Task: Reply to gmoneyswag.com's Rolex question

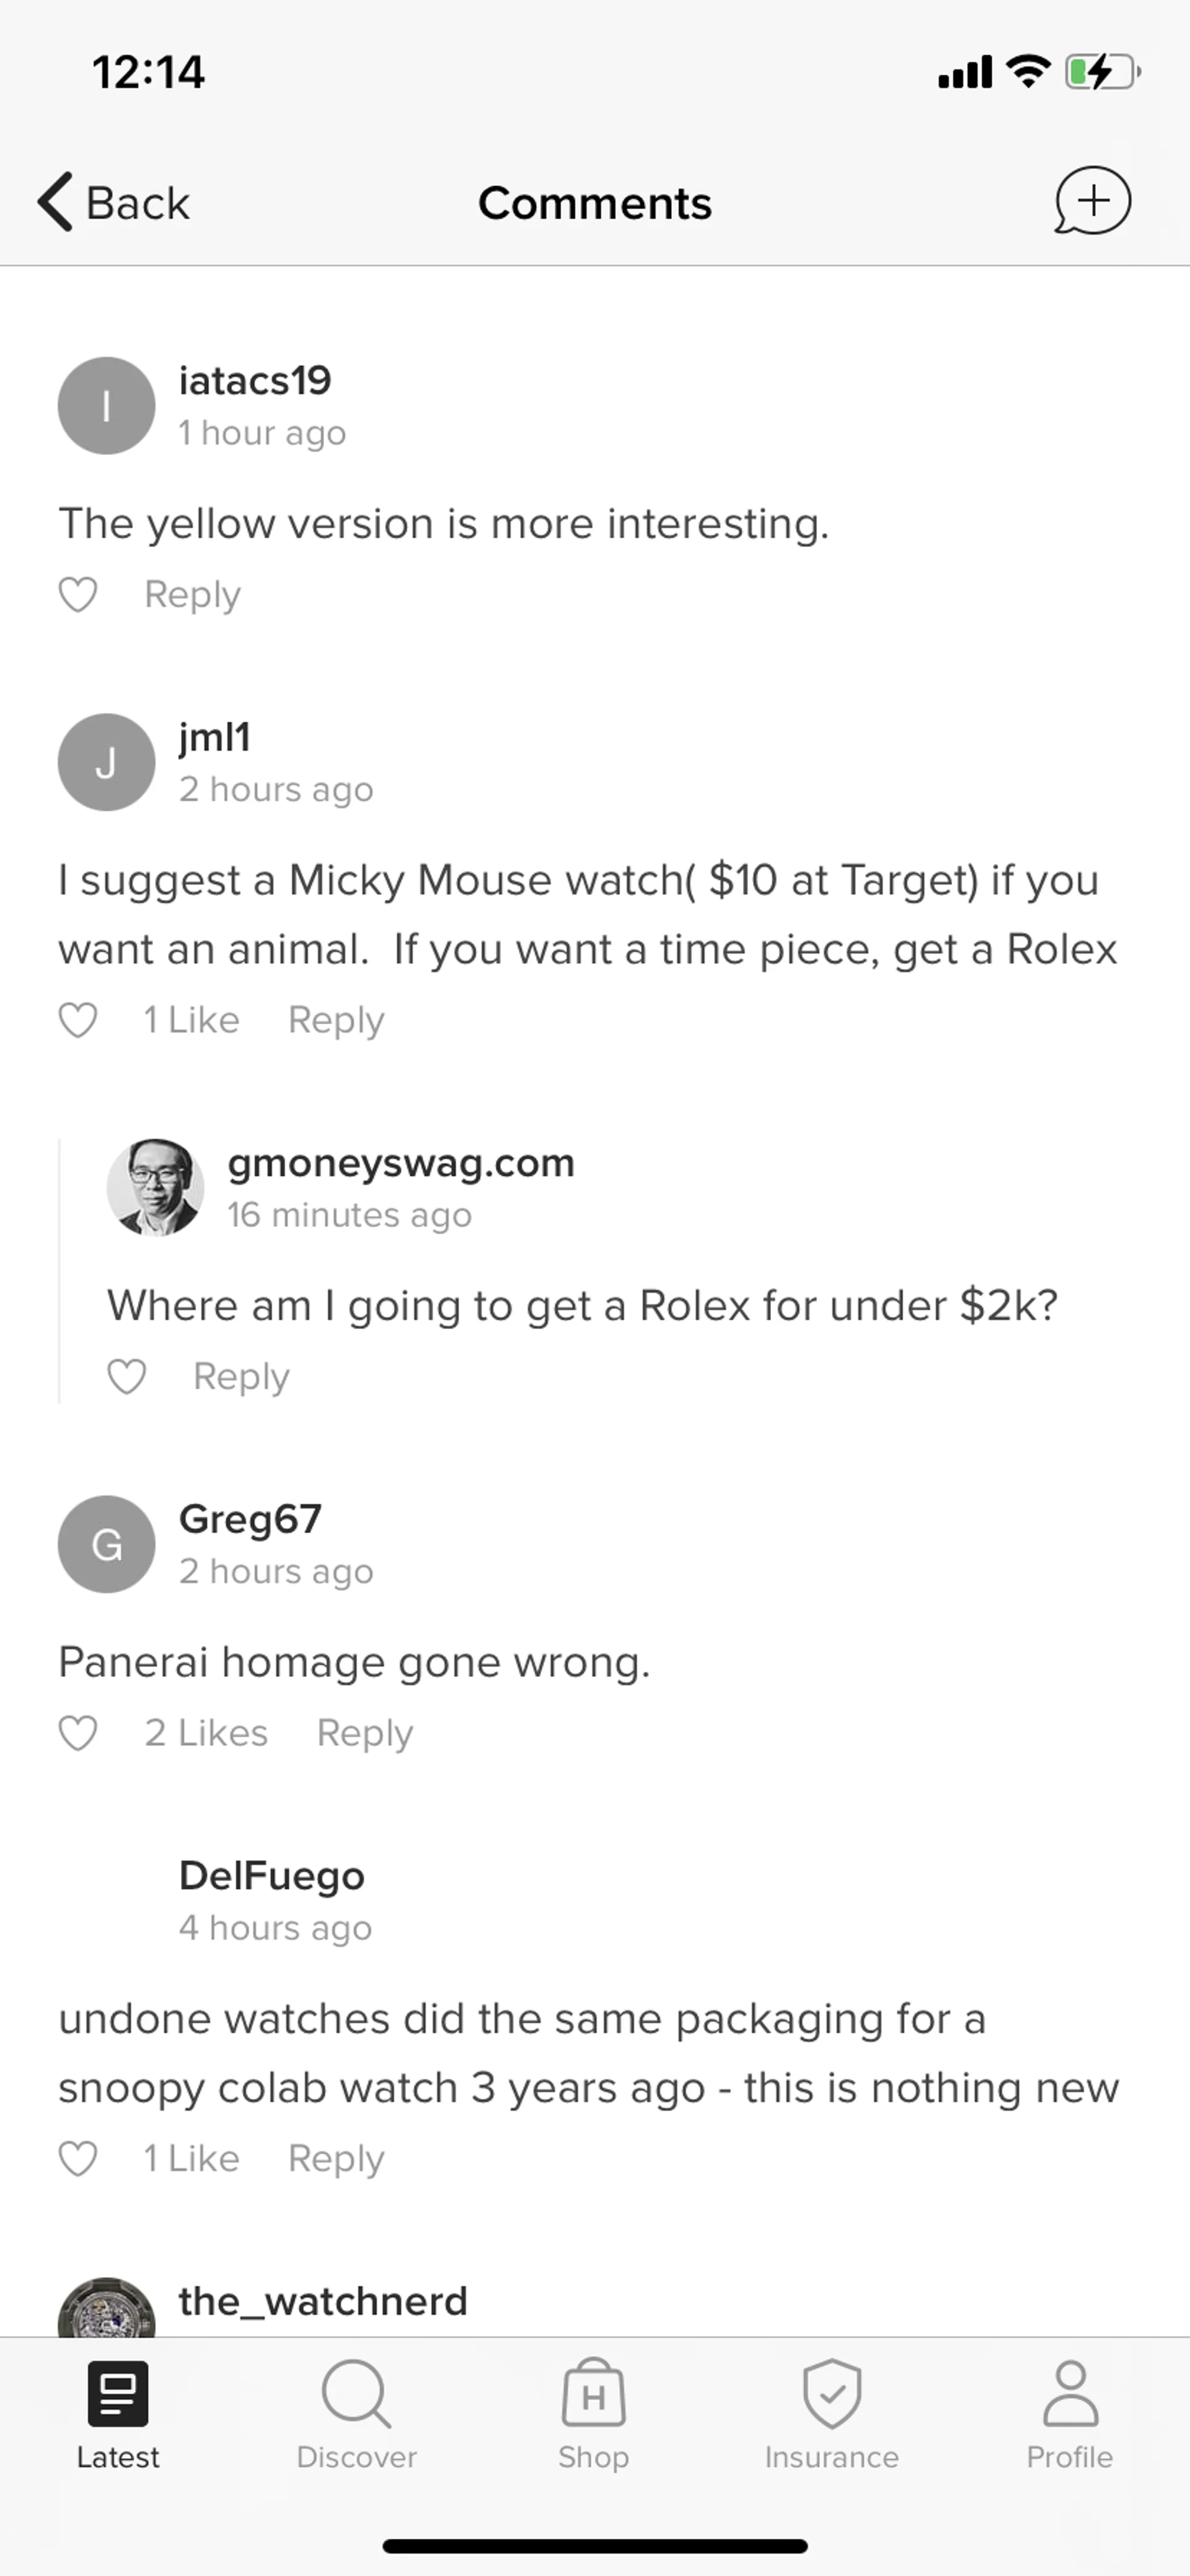Action: point(241,1377)
